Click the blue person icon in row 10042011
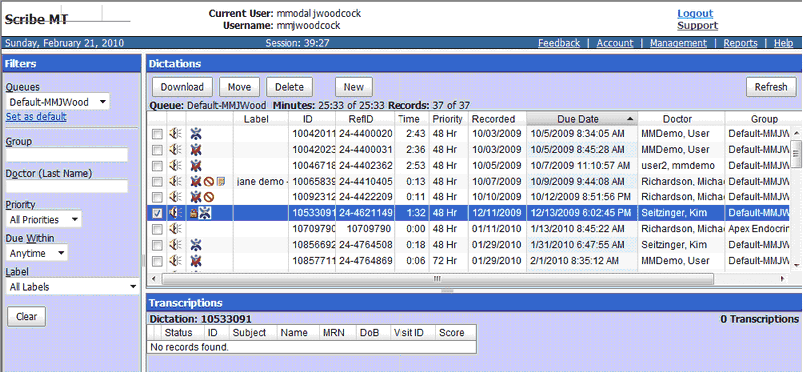This screenshot has width=803, height=373. (x=196, y=134)
